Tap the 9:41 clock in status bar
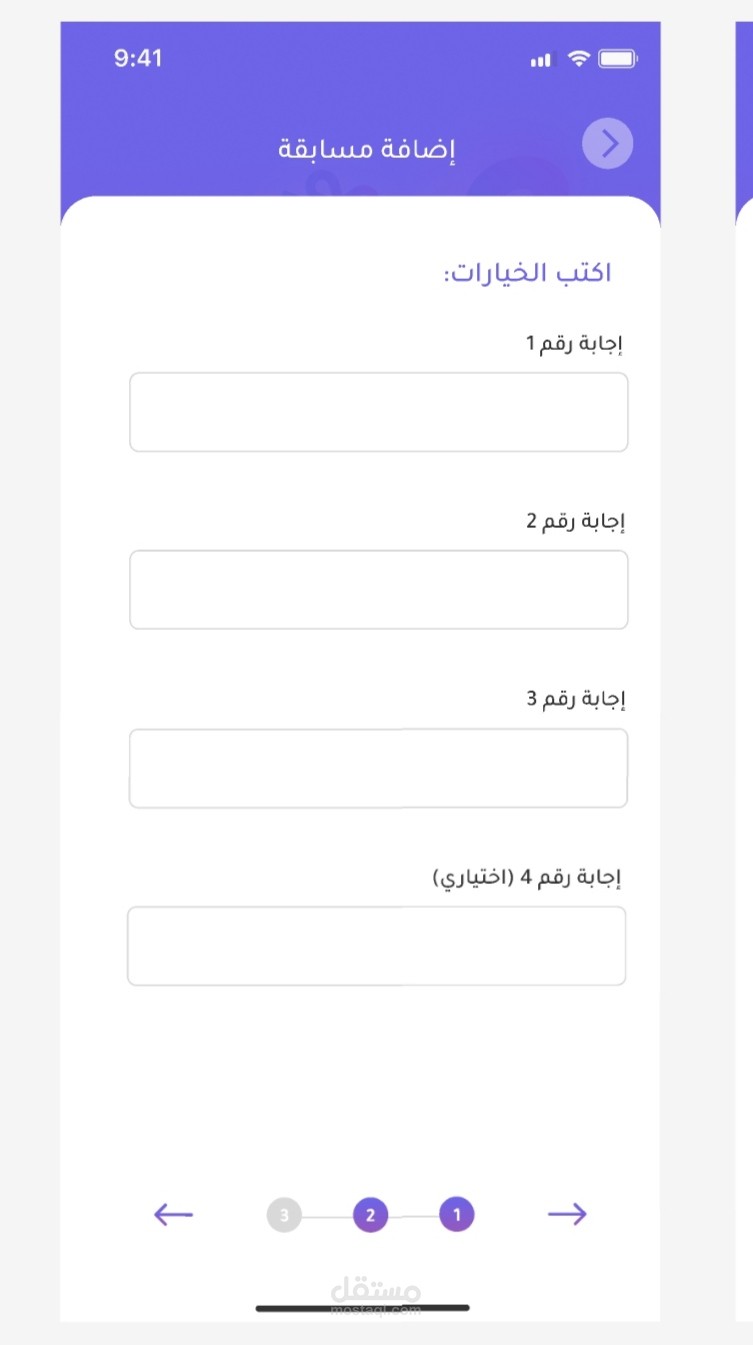Image resolution: width=753 pixels, height=1345 pixels. pyautogui.click(x=138, y=58)
